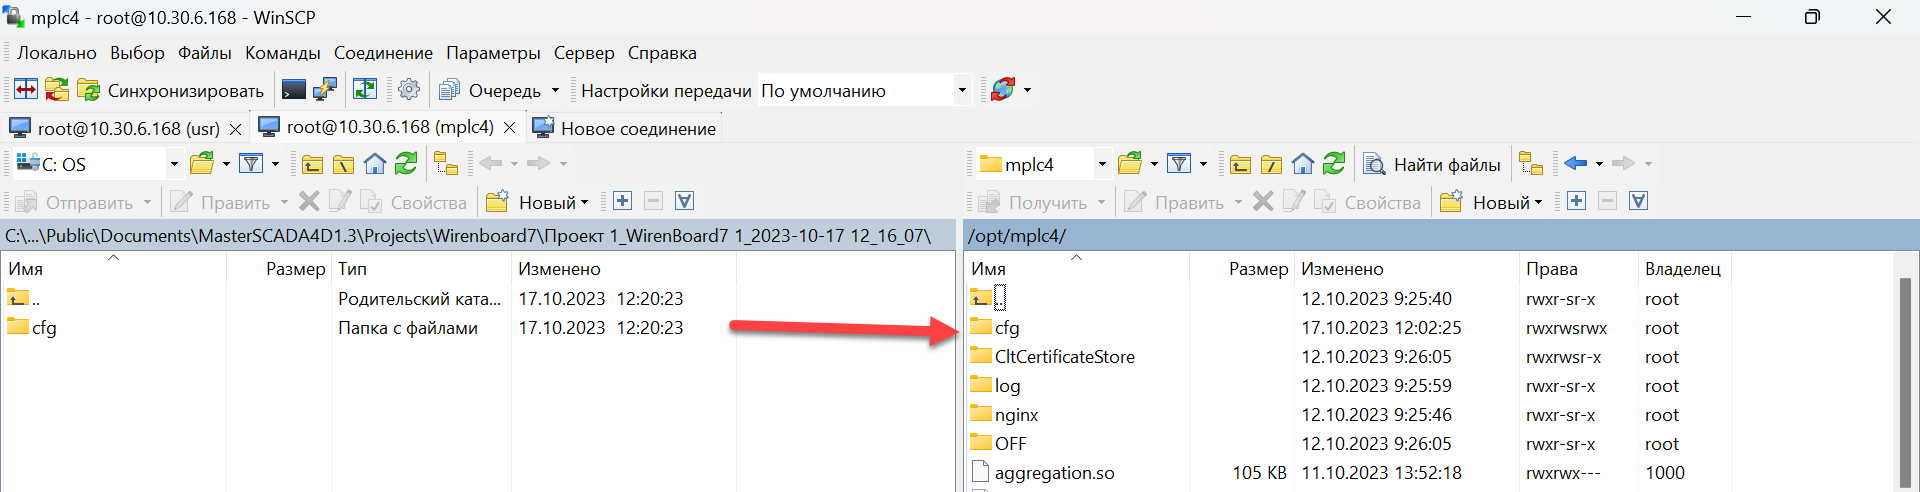The width and height of the screenshot is (1920, 492).
Task: Open the Файлы menu
Action: coord(205,53)
